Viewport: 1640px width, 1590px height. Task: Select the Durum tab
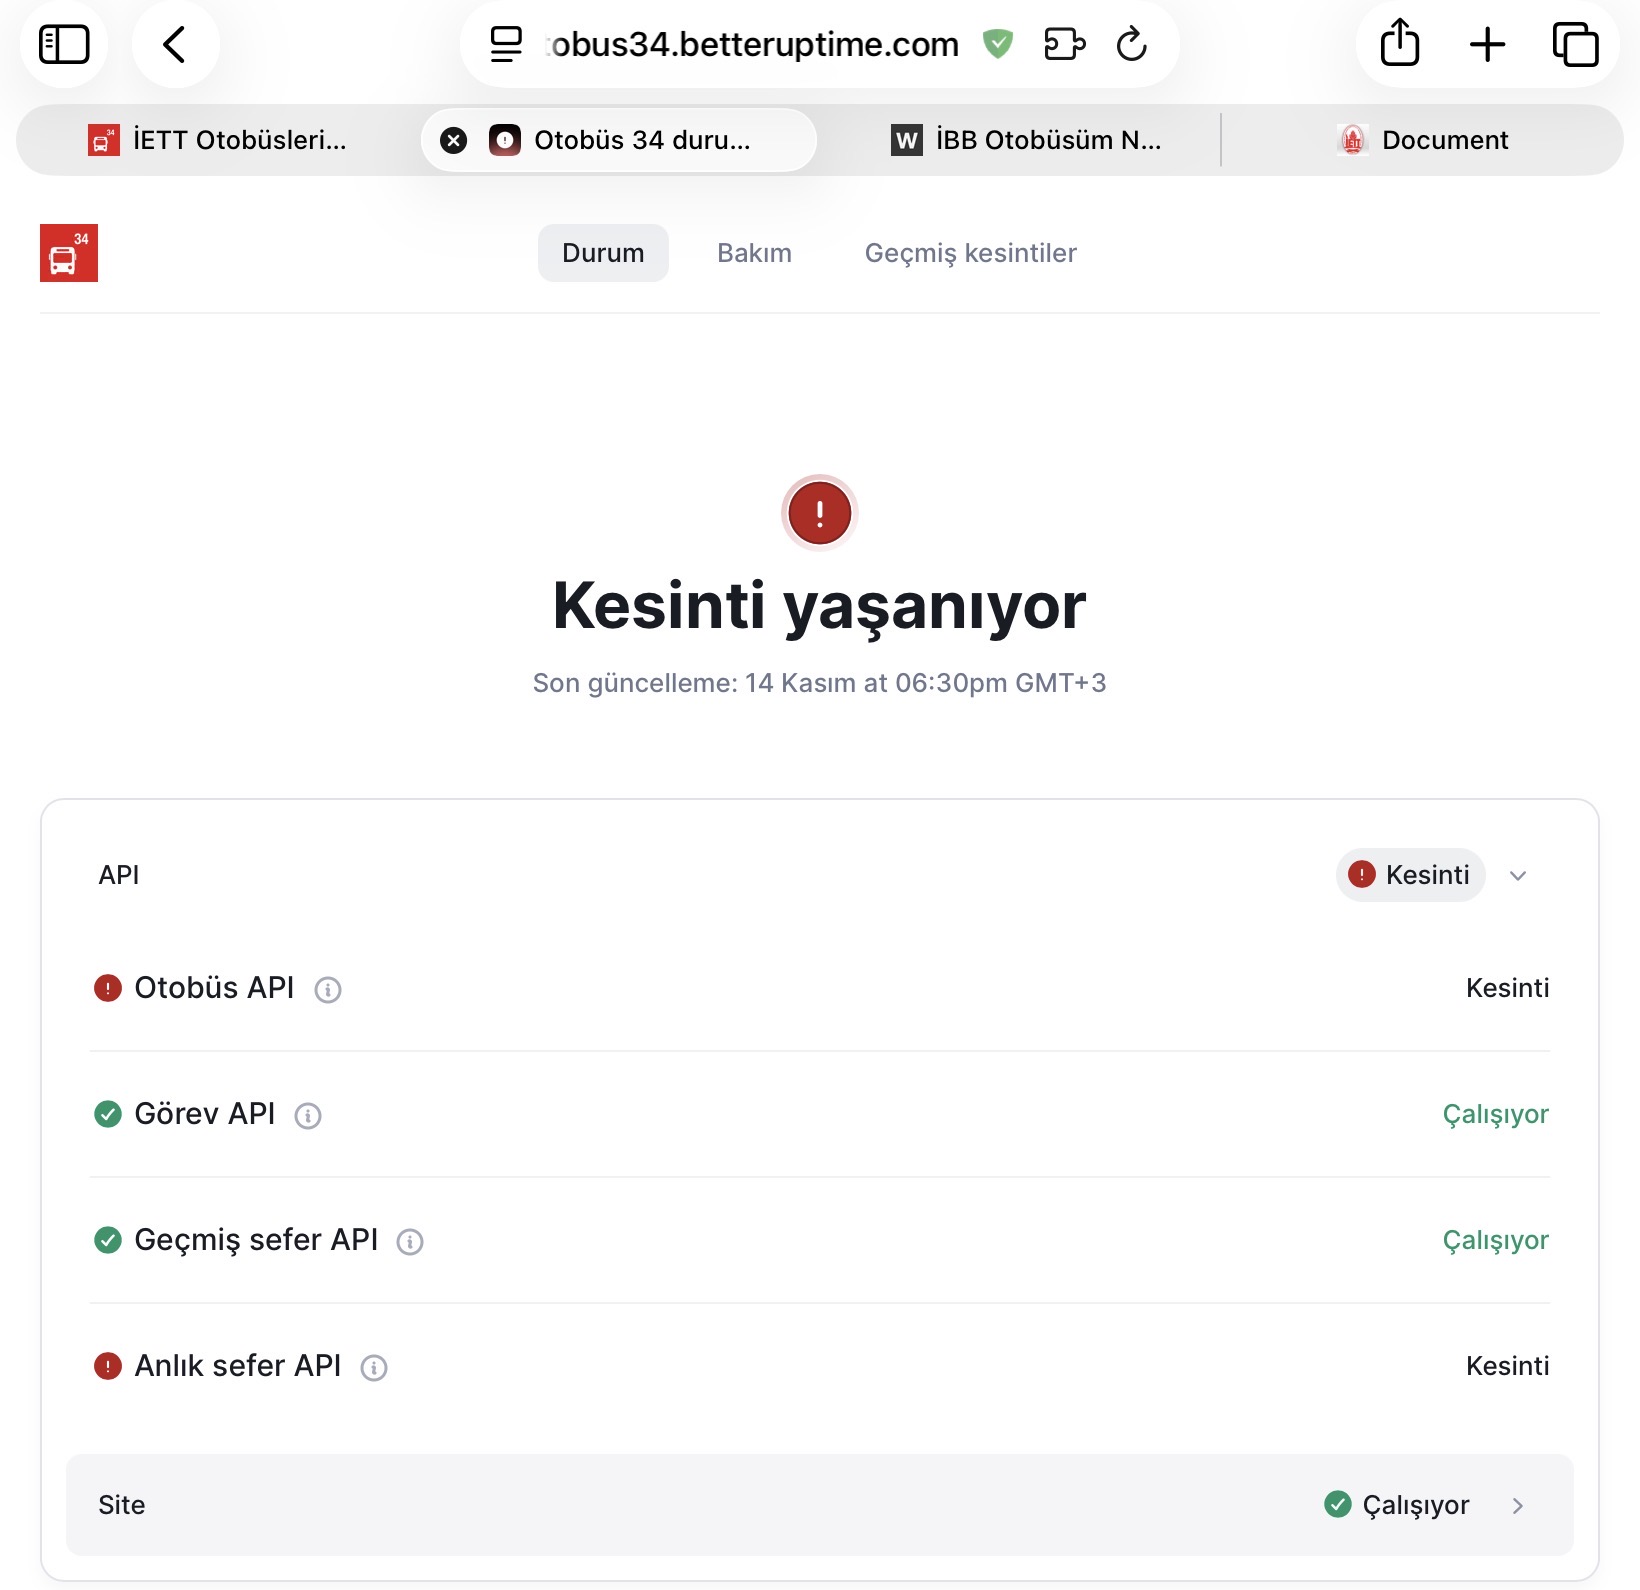(603, 253)
